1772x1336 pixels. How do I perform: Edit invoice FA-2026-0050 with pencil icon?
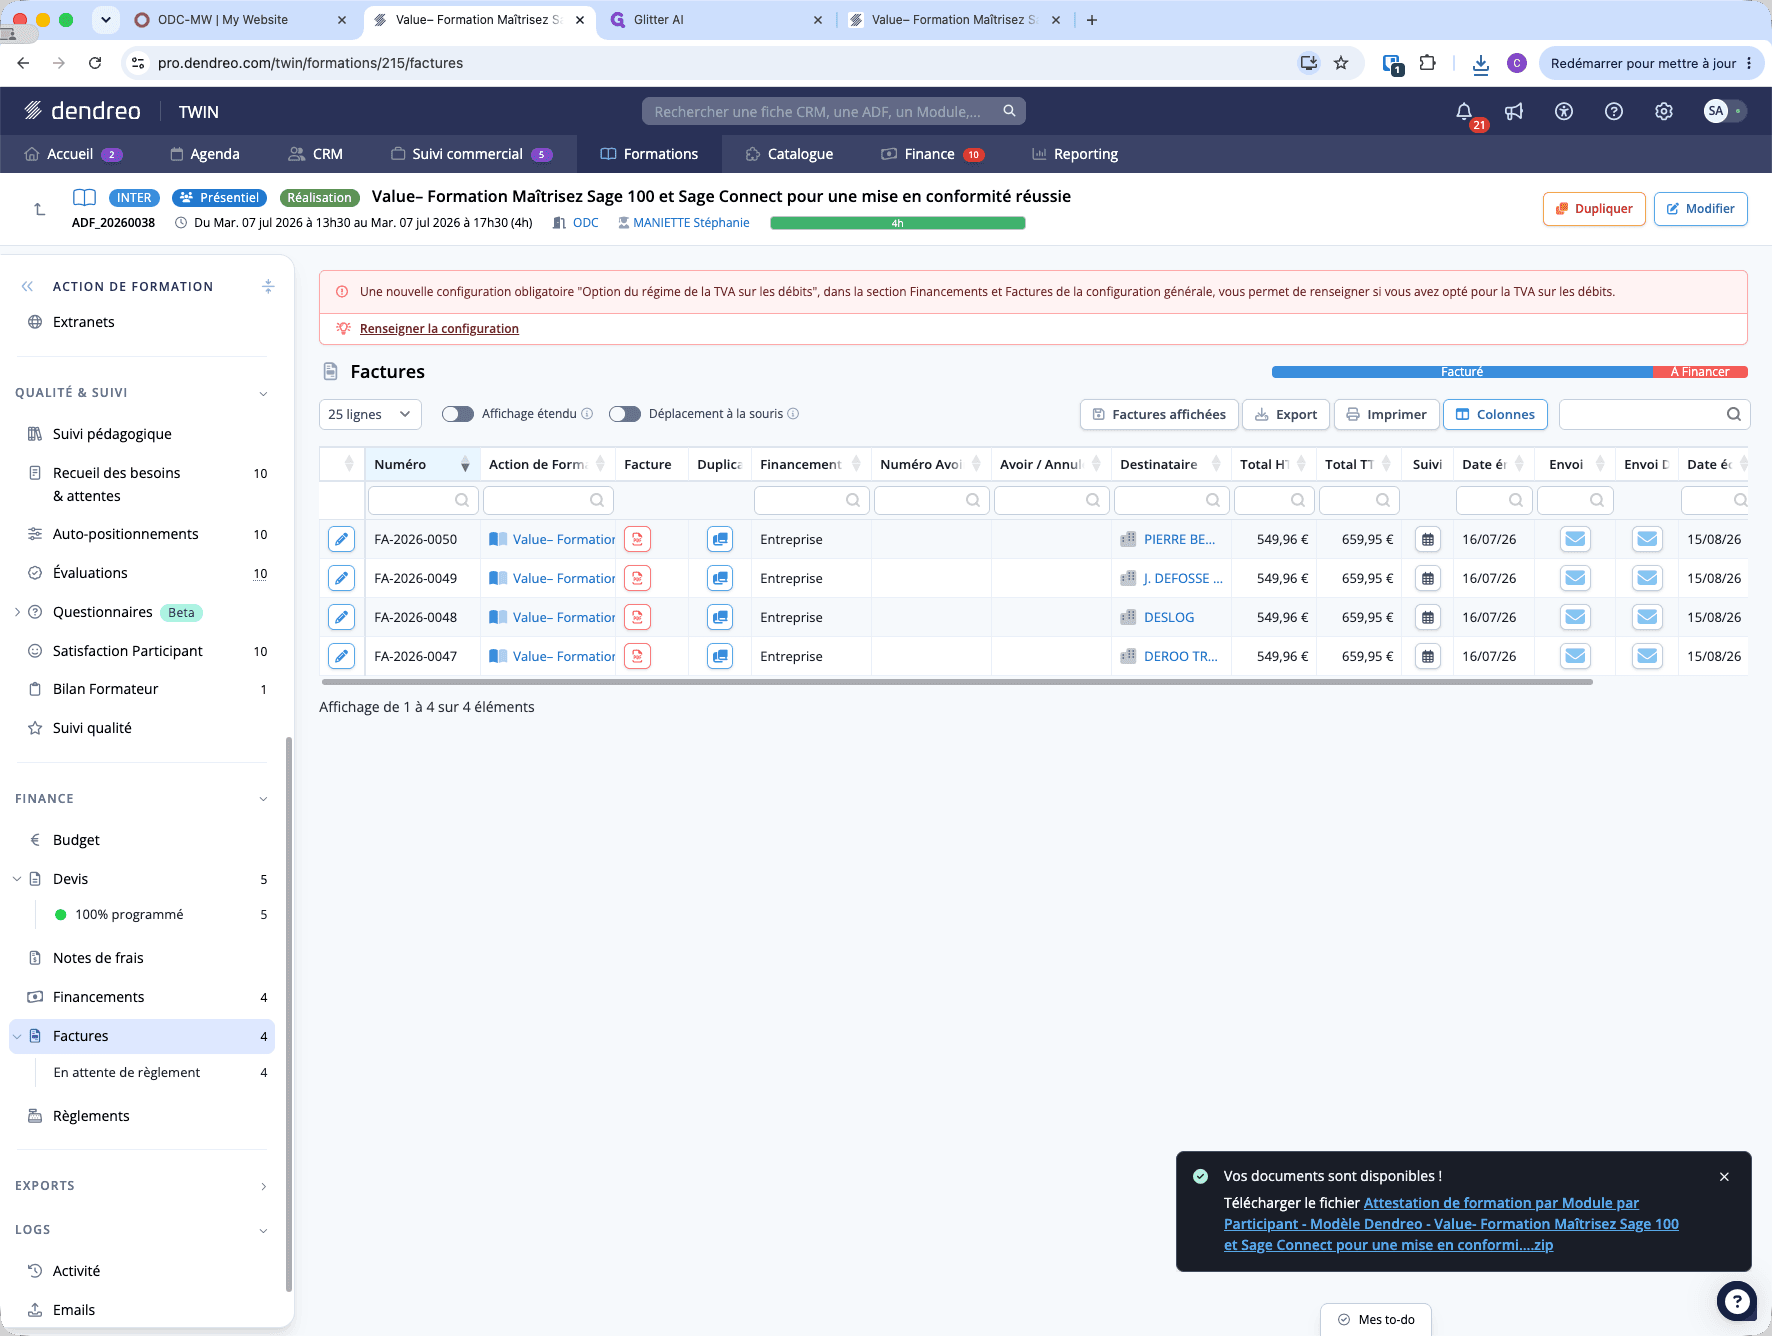341,539
